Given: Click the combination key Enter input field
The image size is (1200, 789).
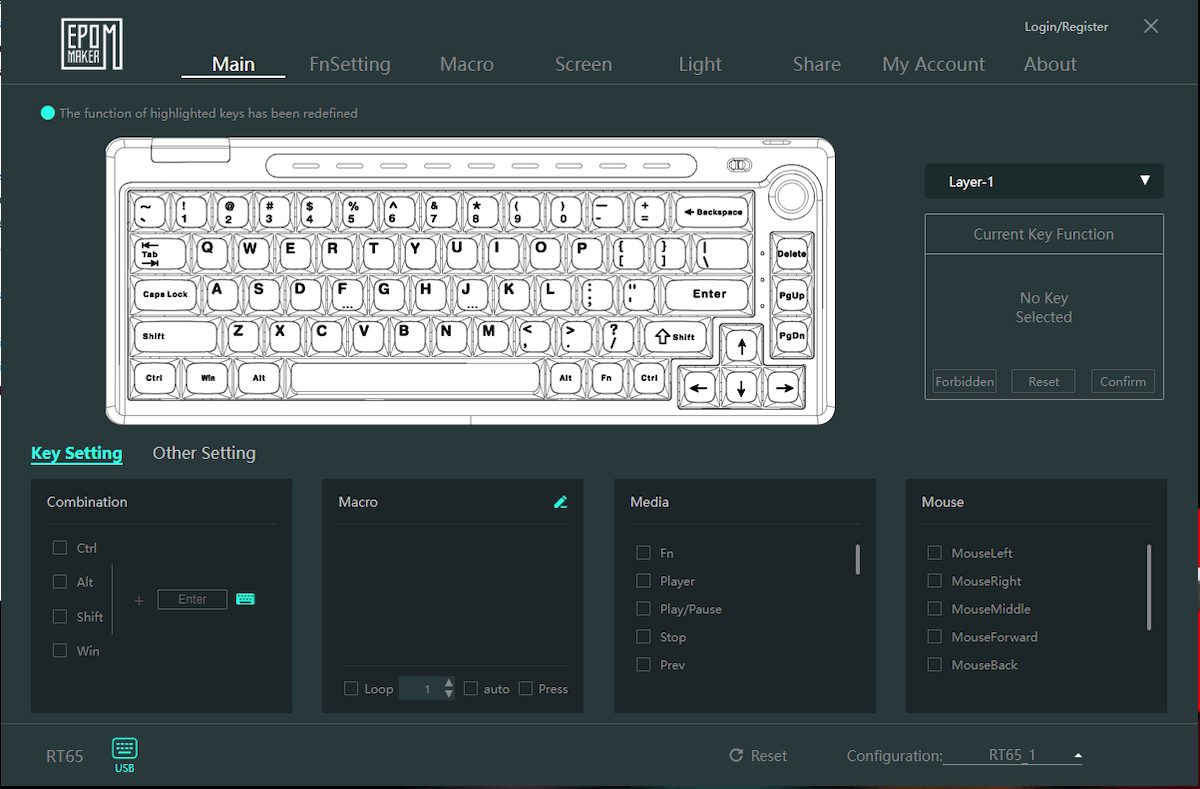Looking at the screenshot, I should [x=192, y=599].
